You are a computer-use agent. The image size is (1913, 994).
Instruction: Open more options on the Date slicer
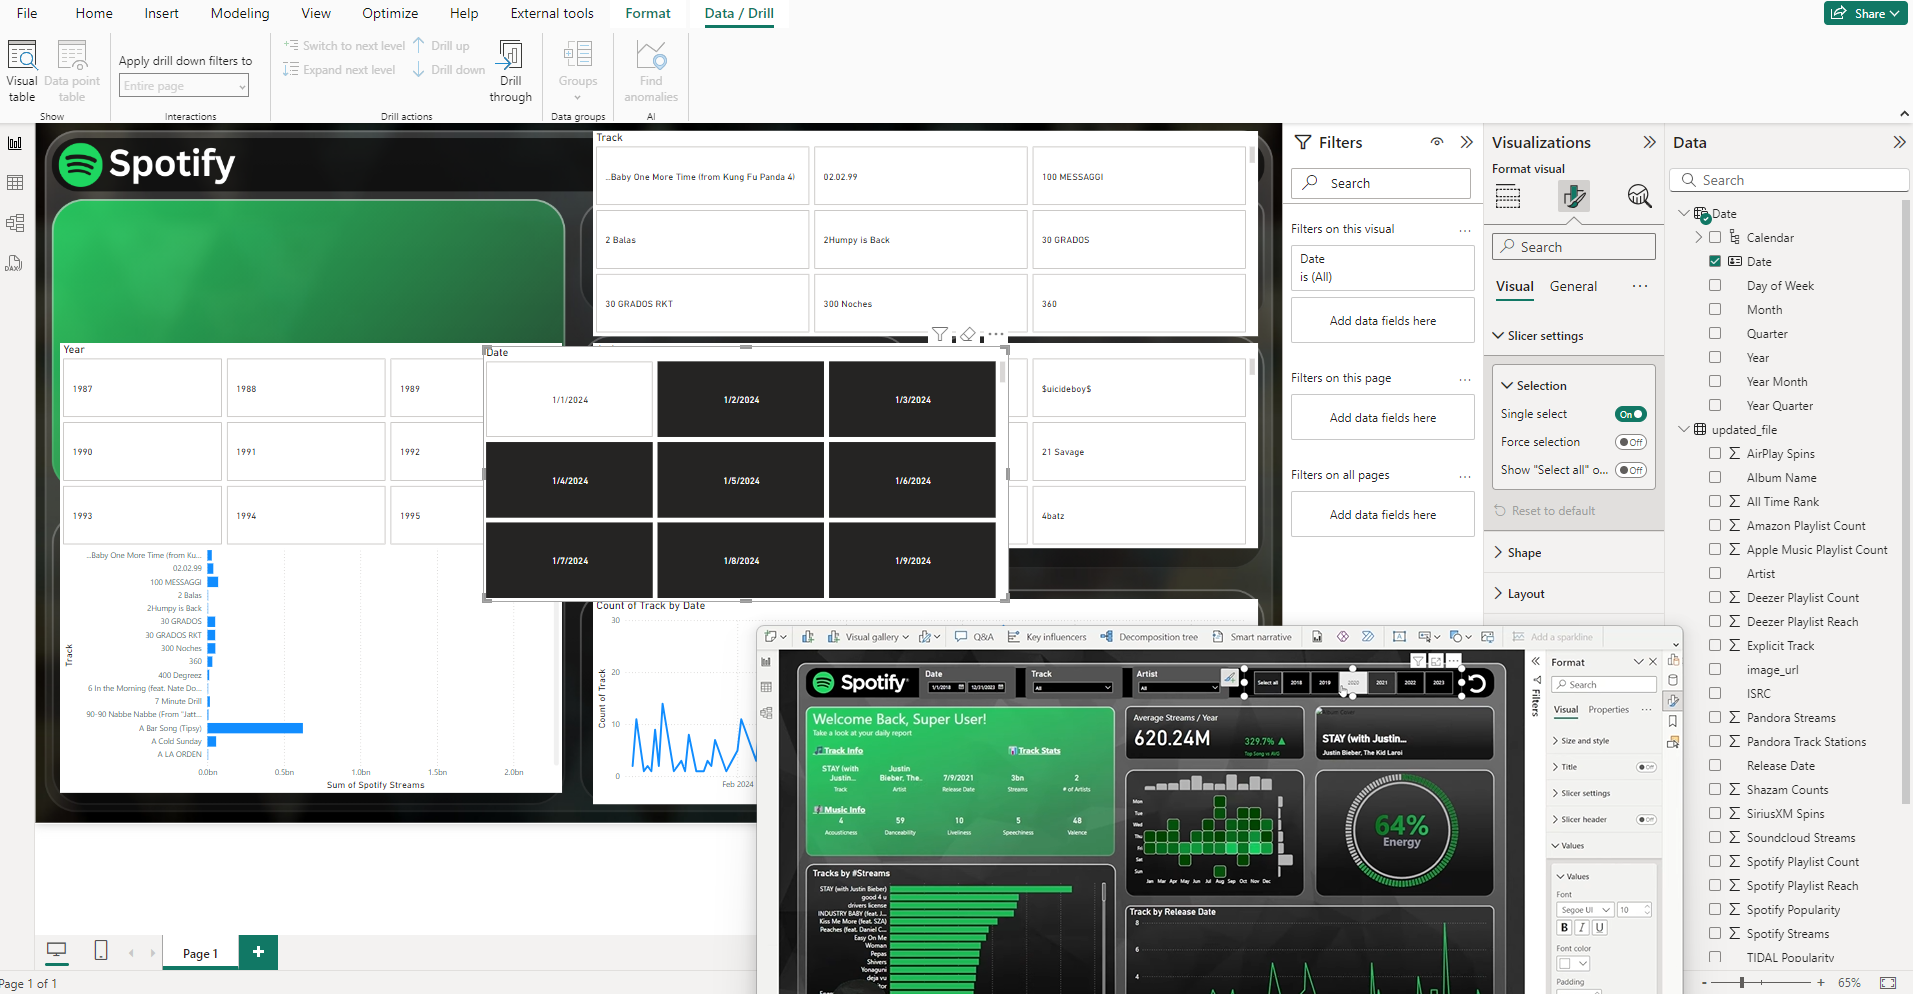coord(995,334)
